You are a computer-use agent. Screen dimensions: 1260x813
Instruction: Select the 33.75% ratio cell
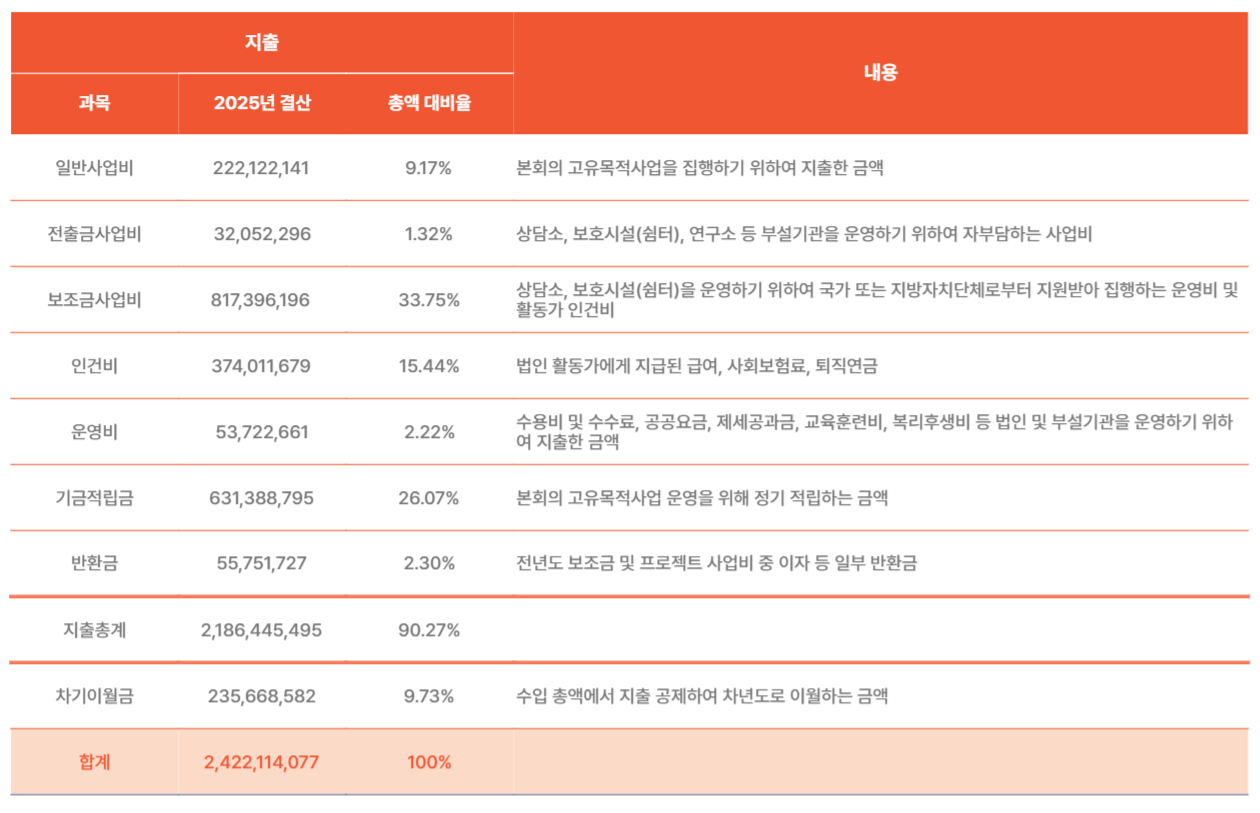tap(429, 300)
